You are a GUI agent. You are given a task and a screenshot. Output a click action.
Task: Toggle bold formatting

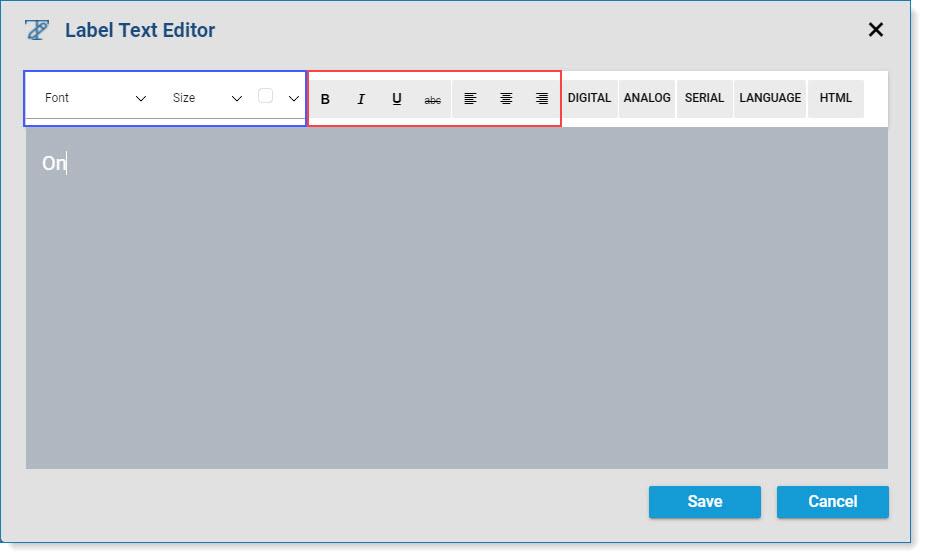tap(325, 99)
